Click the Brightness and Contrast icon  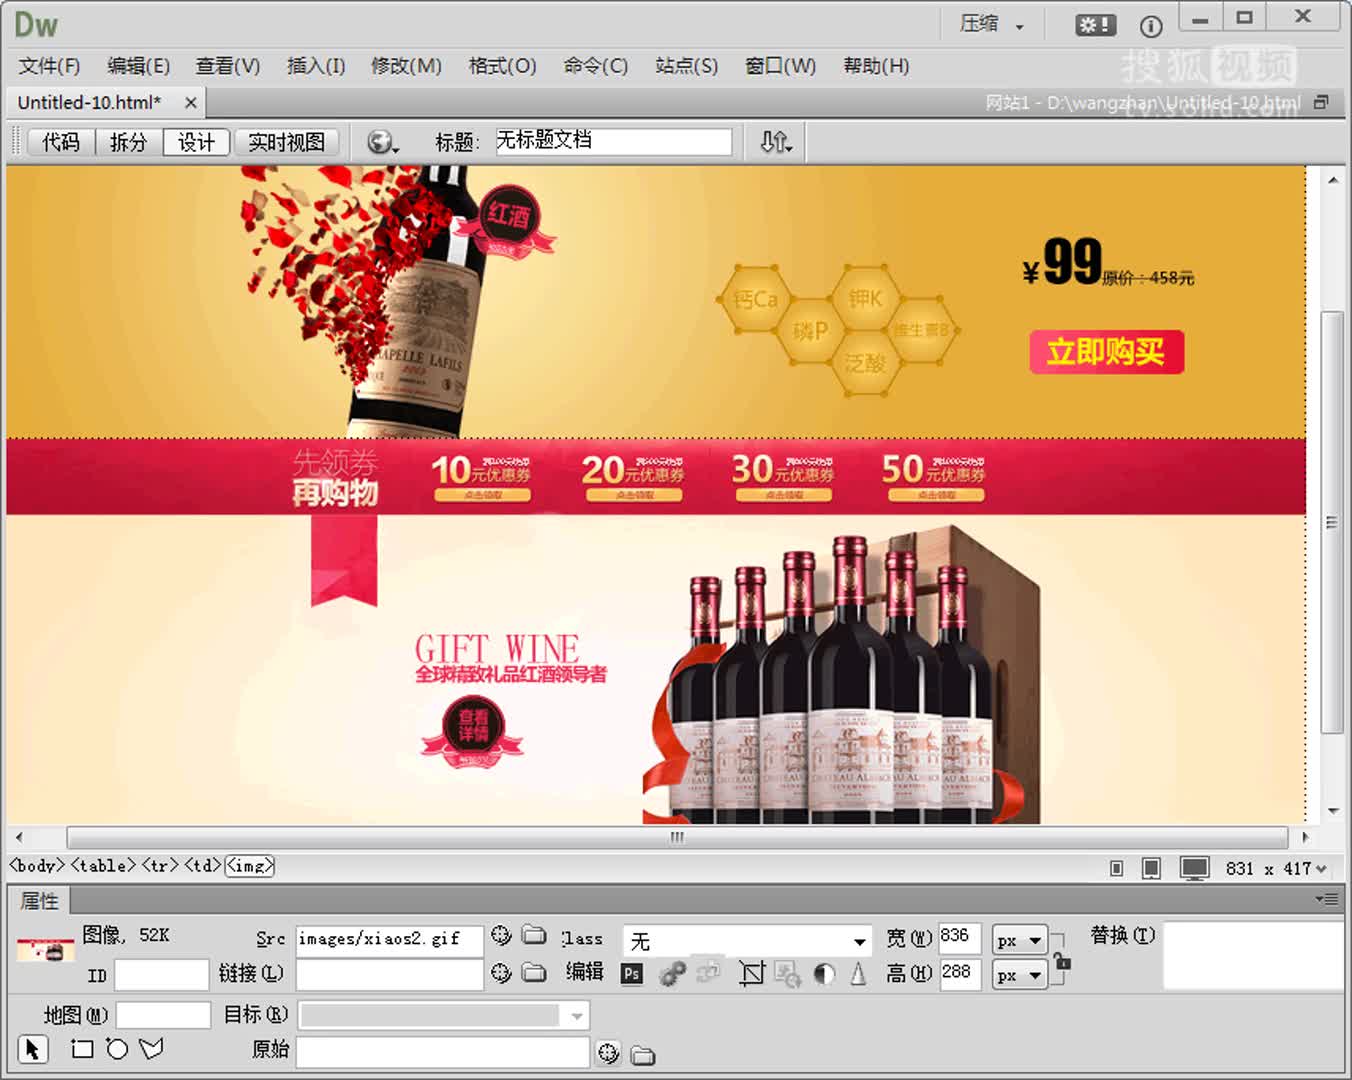click(x=824, y=973)
